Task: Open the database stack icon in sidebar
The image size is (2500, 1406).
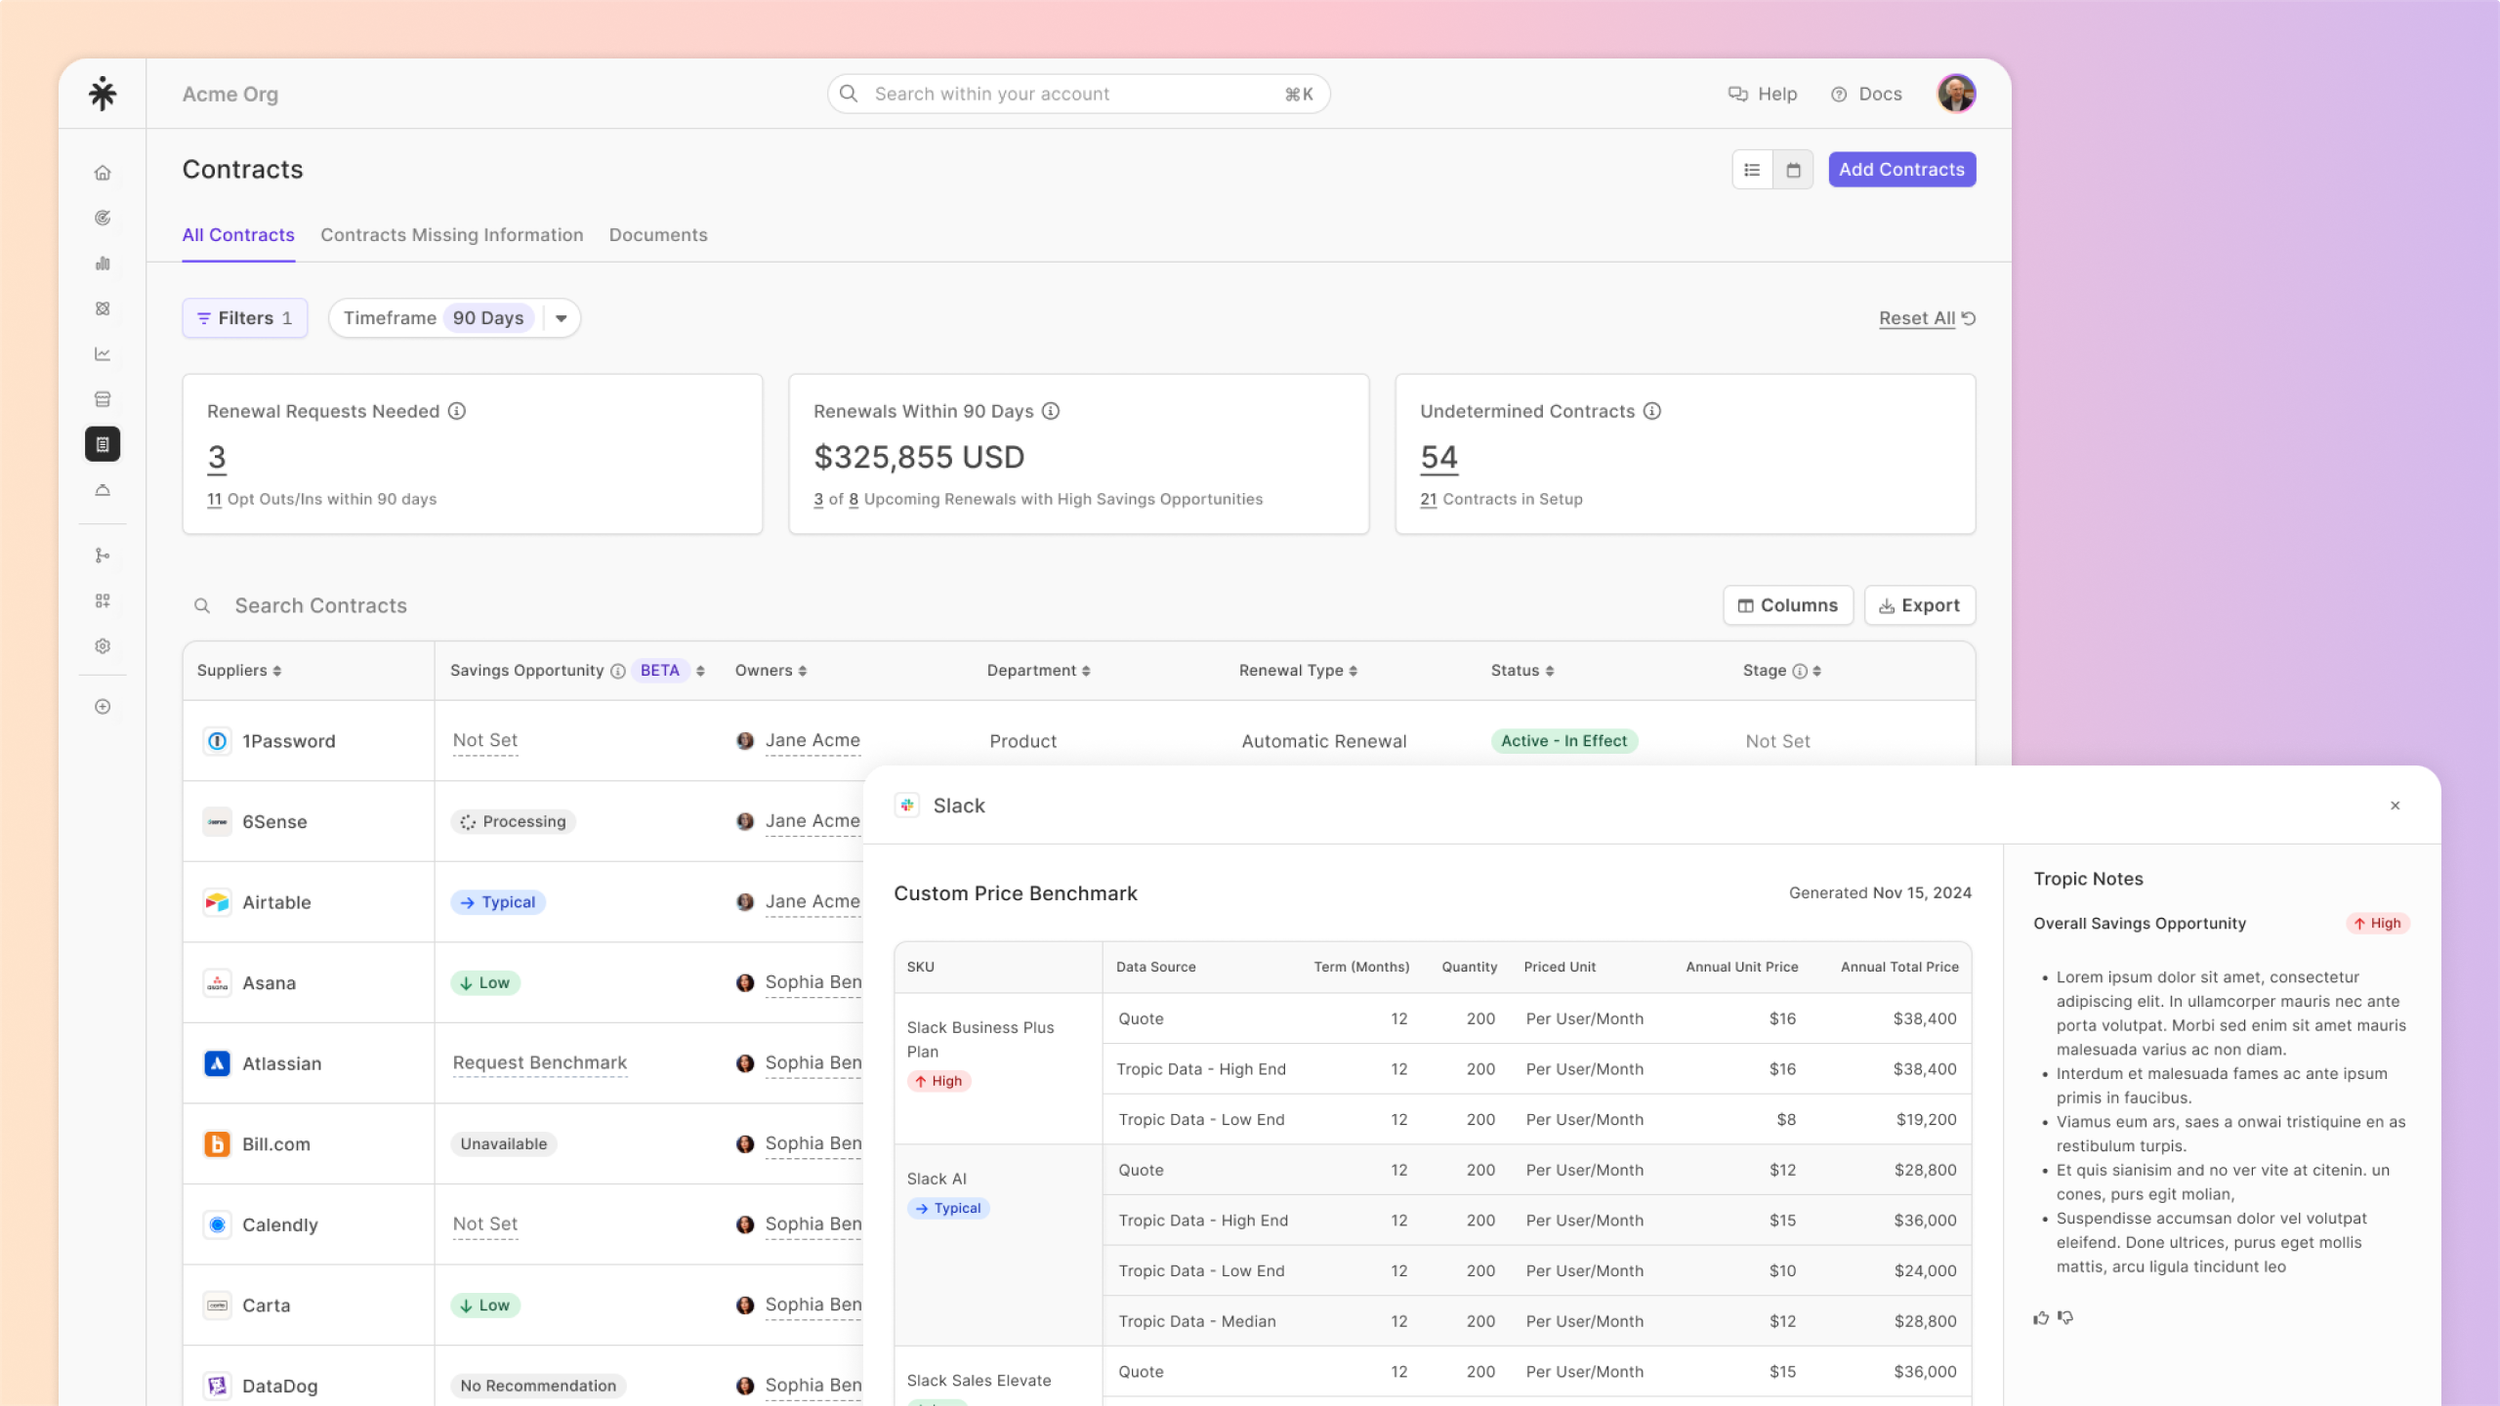Action: 102,399
